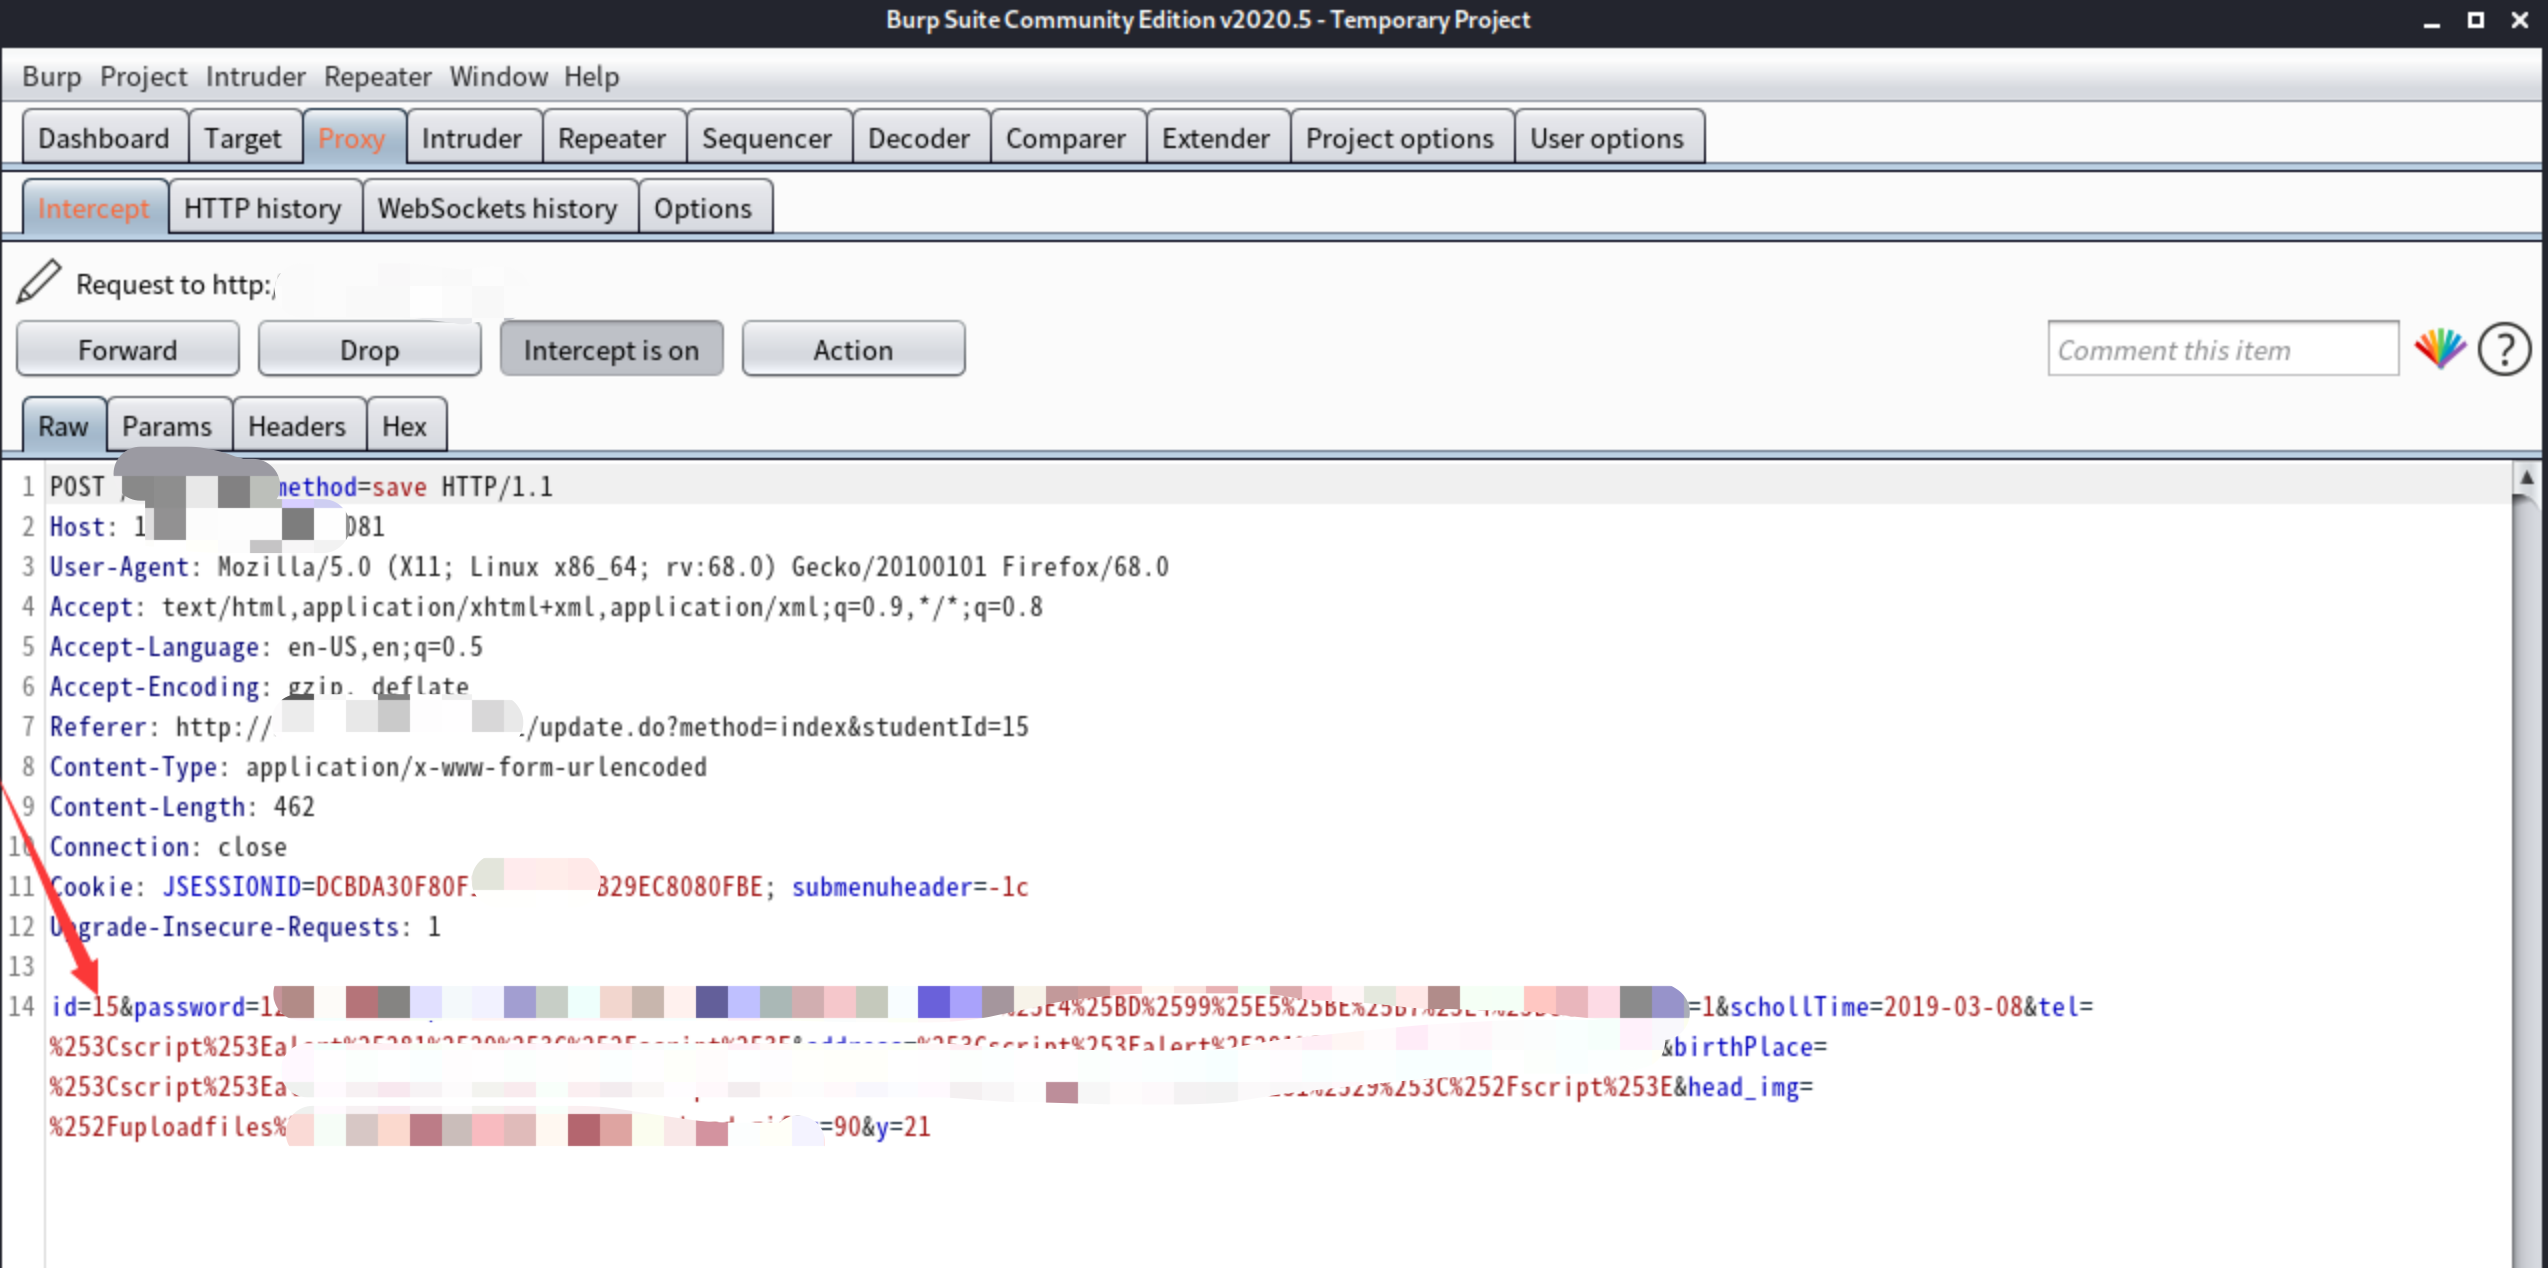Viewport: 2548px width, 1268px height.
Task: Click the help question mark icon
Action: coord(2503,349)
